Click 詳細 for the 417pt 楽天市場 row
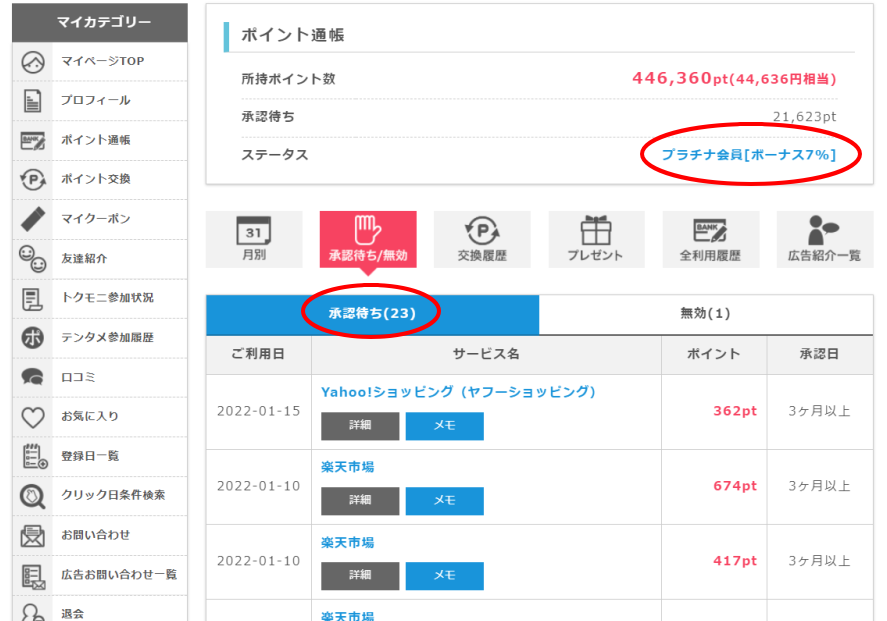887x621 pixels. click(x=360, y=576)
